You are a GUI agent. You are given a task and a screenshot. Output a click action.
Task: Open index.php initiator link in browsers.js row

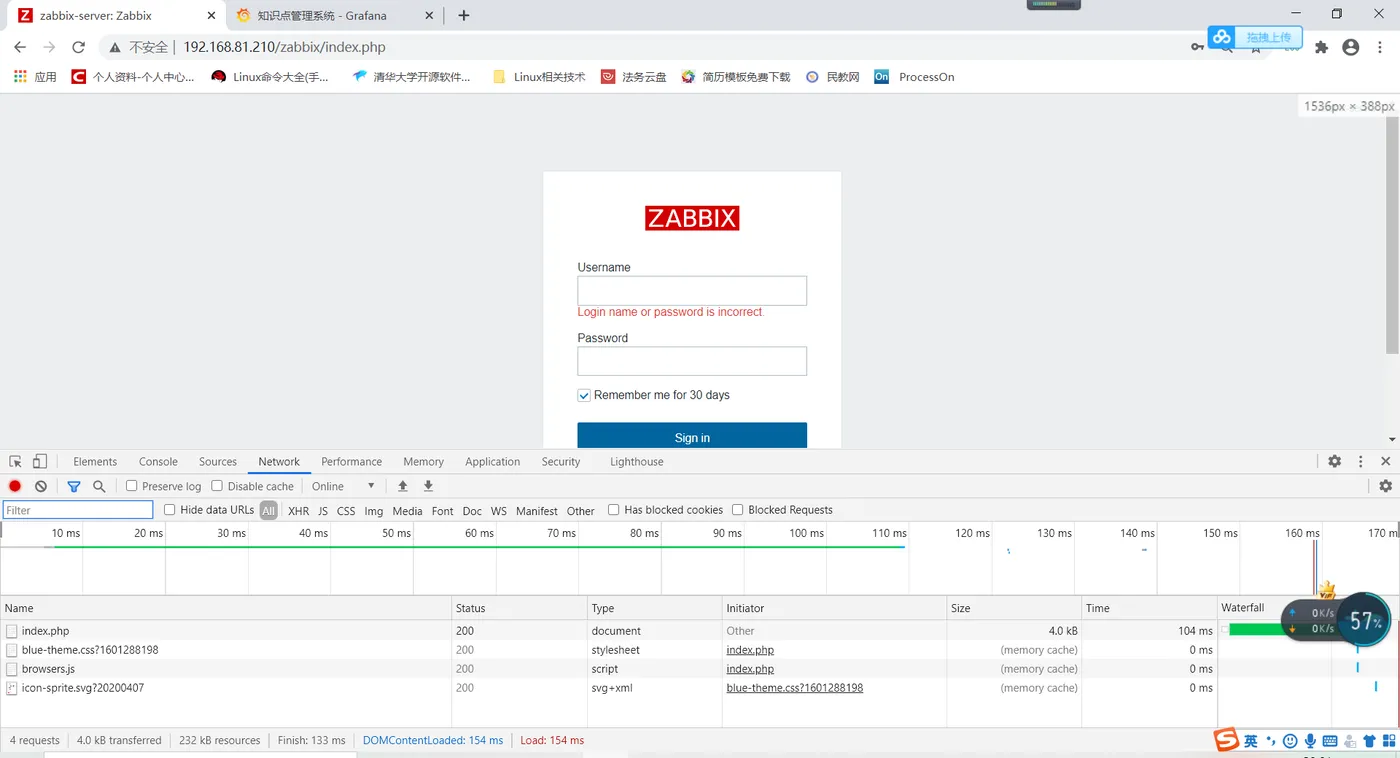click(750, 669)
